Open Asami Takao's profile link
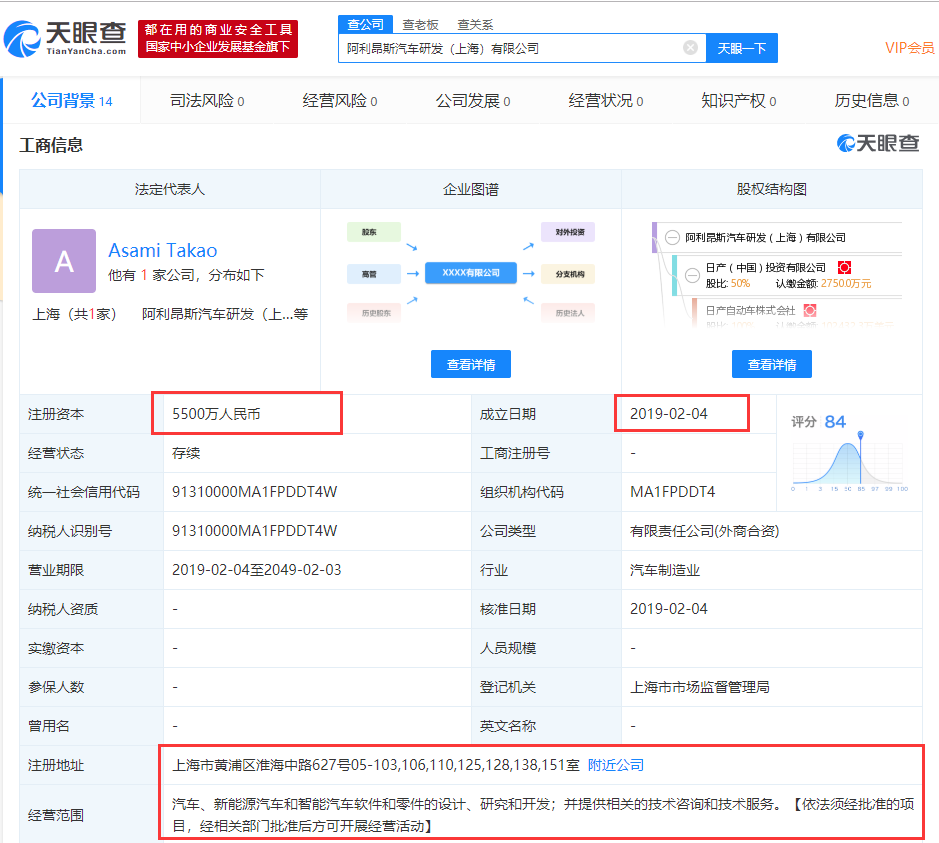 (x=163, y=250)
